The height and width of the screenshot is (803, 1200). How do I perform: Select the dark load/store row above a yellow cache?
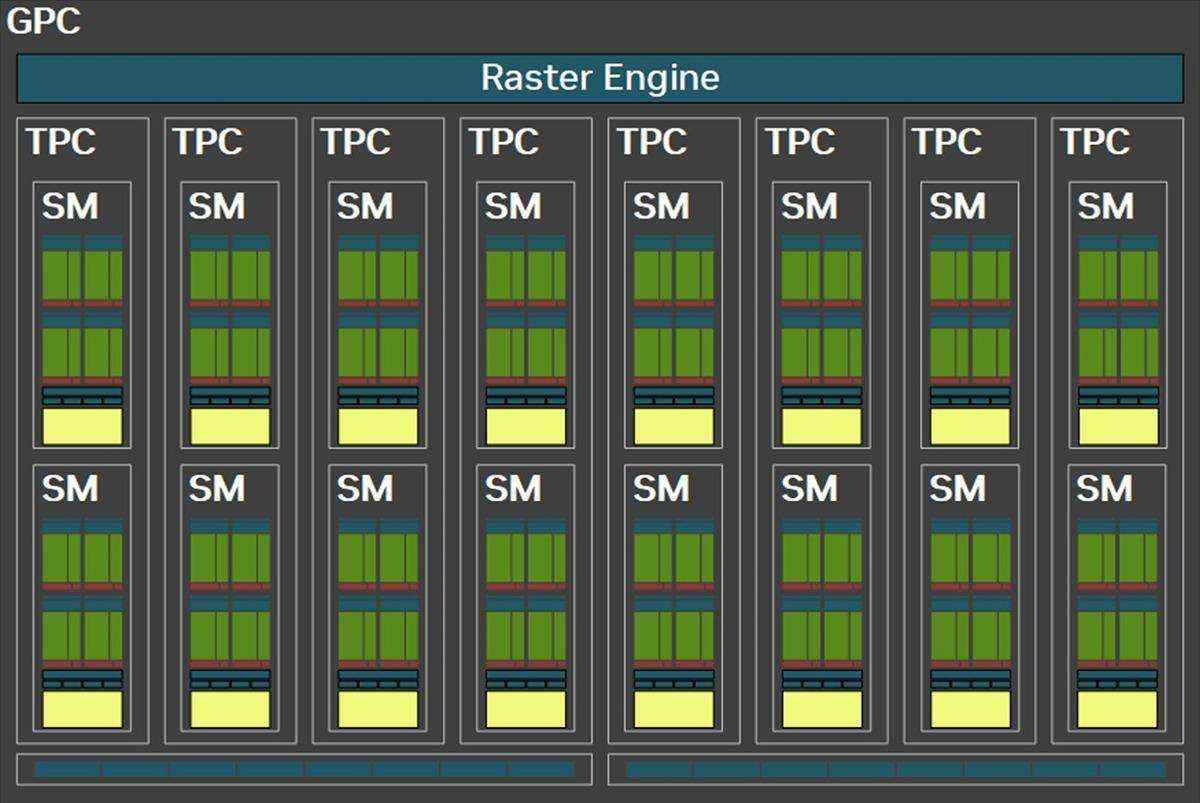point(82,398)
